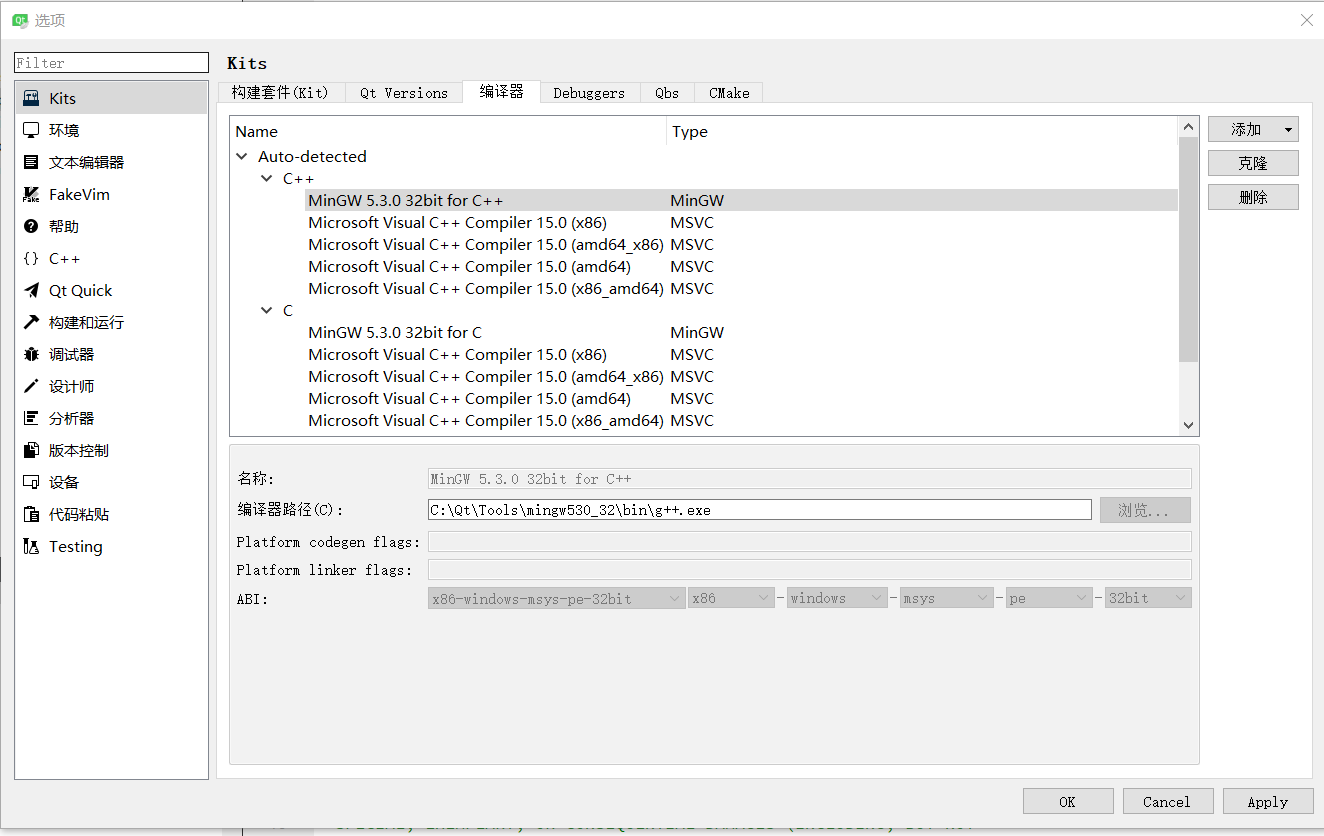This screenshot has width=1324, height=836.
Task: Collapse the C++ compiler group
Action: click(267, 178)
